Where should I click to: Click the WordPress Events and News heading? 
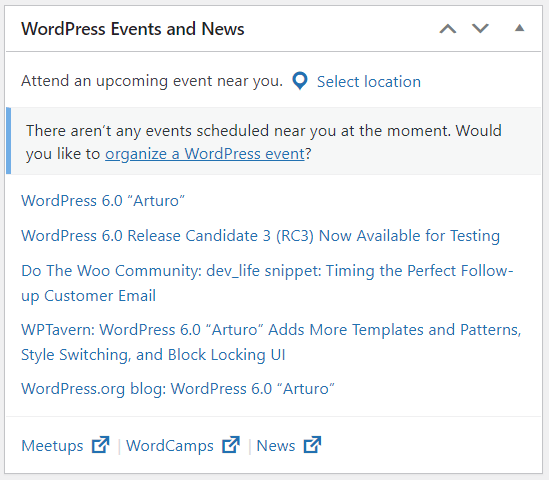click(x=133, y=29)
